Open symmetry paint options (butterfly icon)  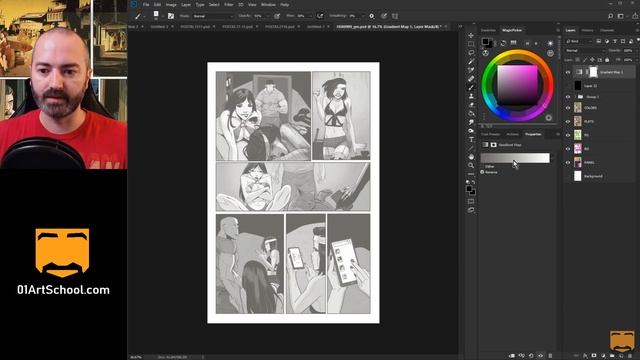[395, 16]
